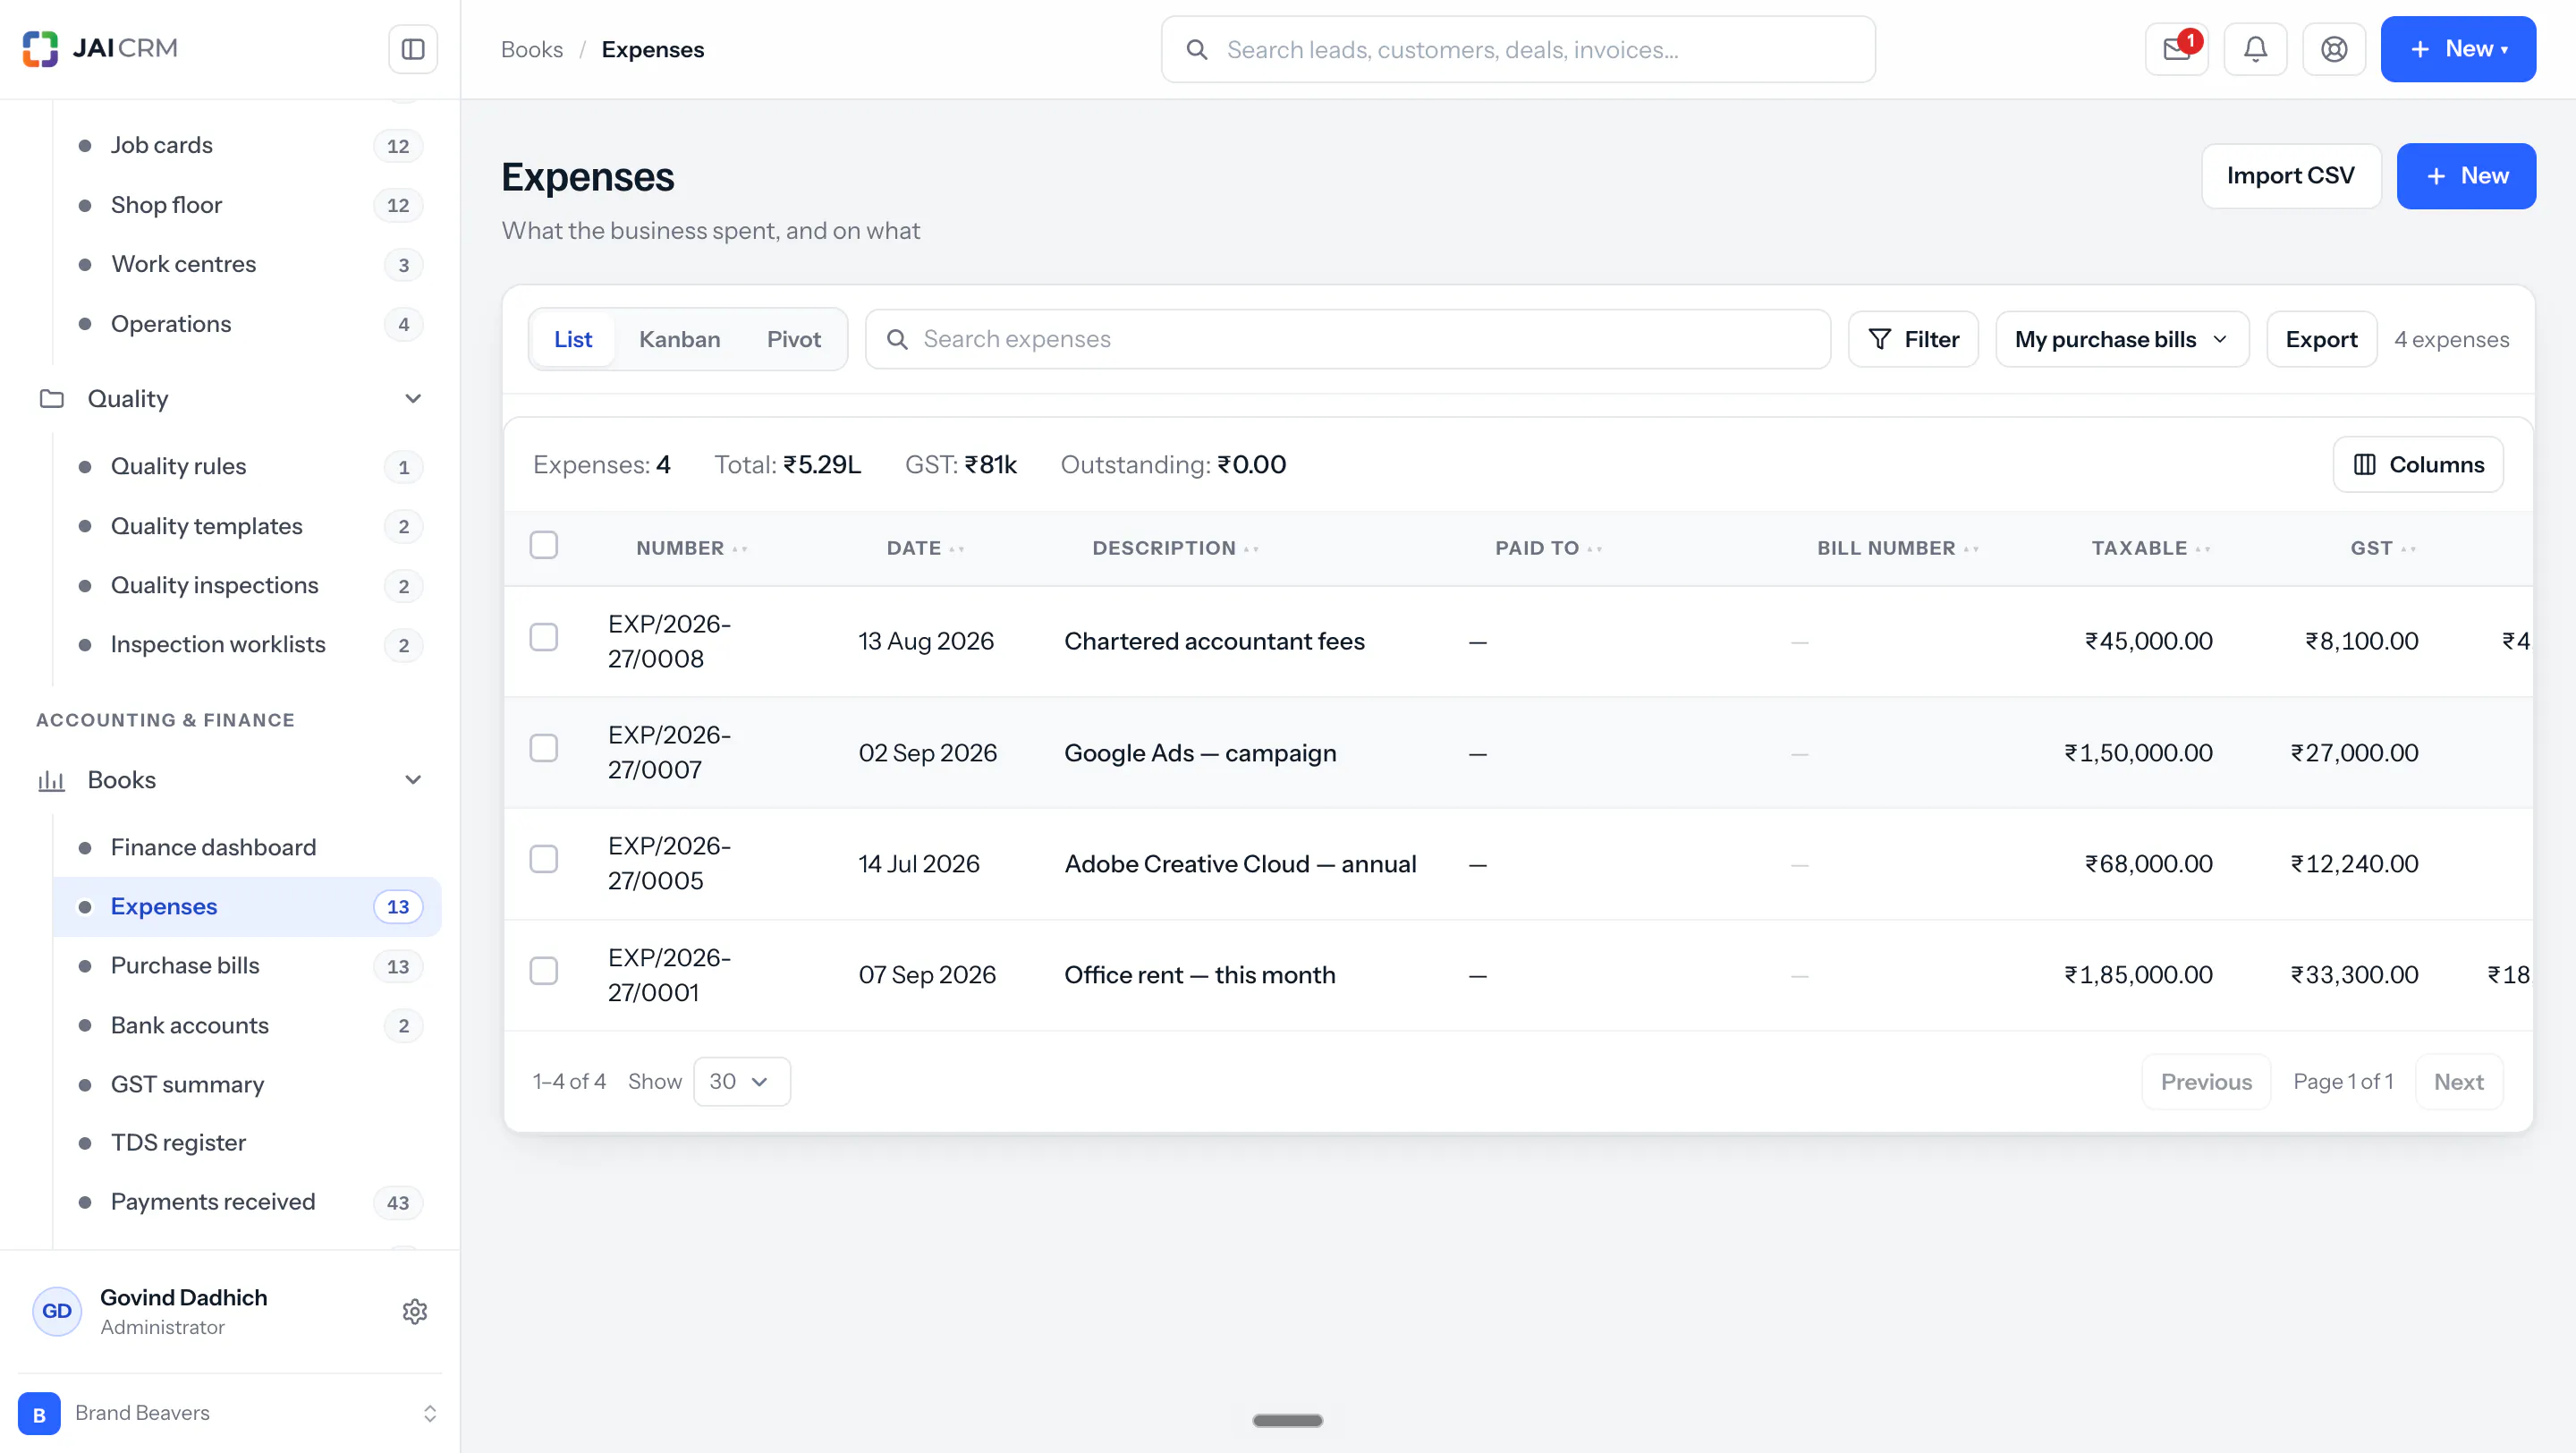2576x1453 pixels.
Task: Sort by the BILL NUMBER column arrows
Action: click(1972, 549)
